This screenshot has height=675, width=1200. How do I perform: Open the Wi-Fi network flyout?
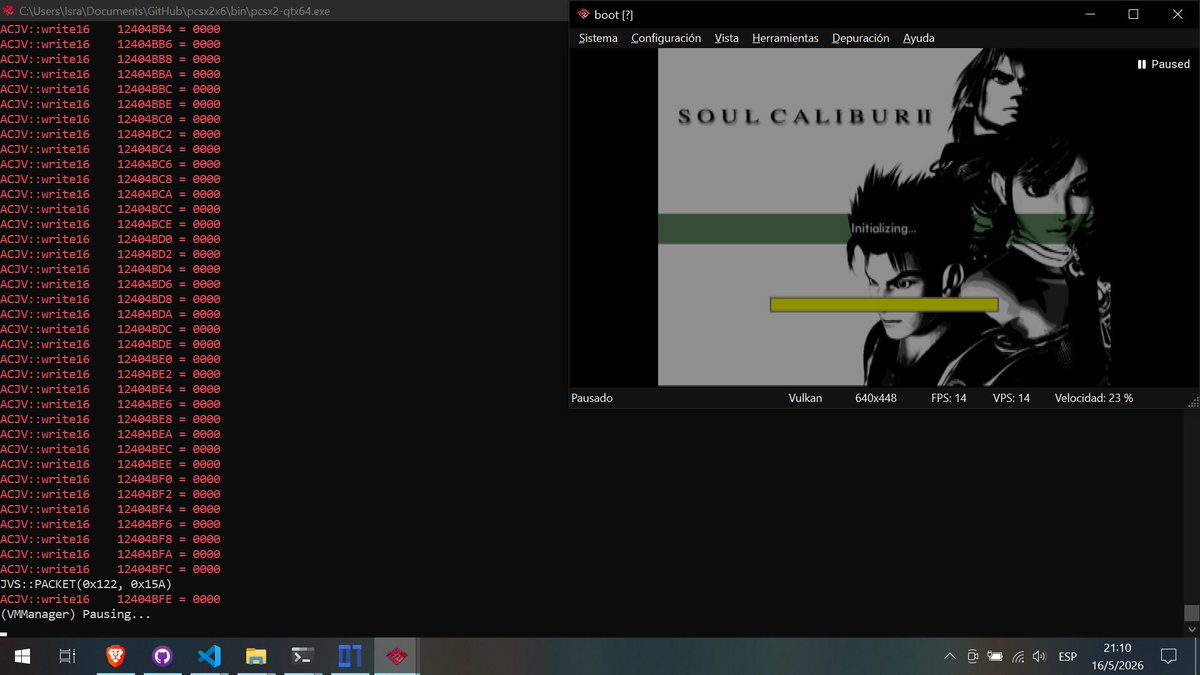tap(1018, 656)
